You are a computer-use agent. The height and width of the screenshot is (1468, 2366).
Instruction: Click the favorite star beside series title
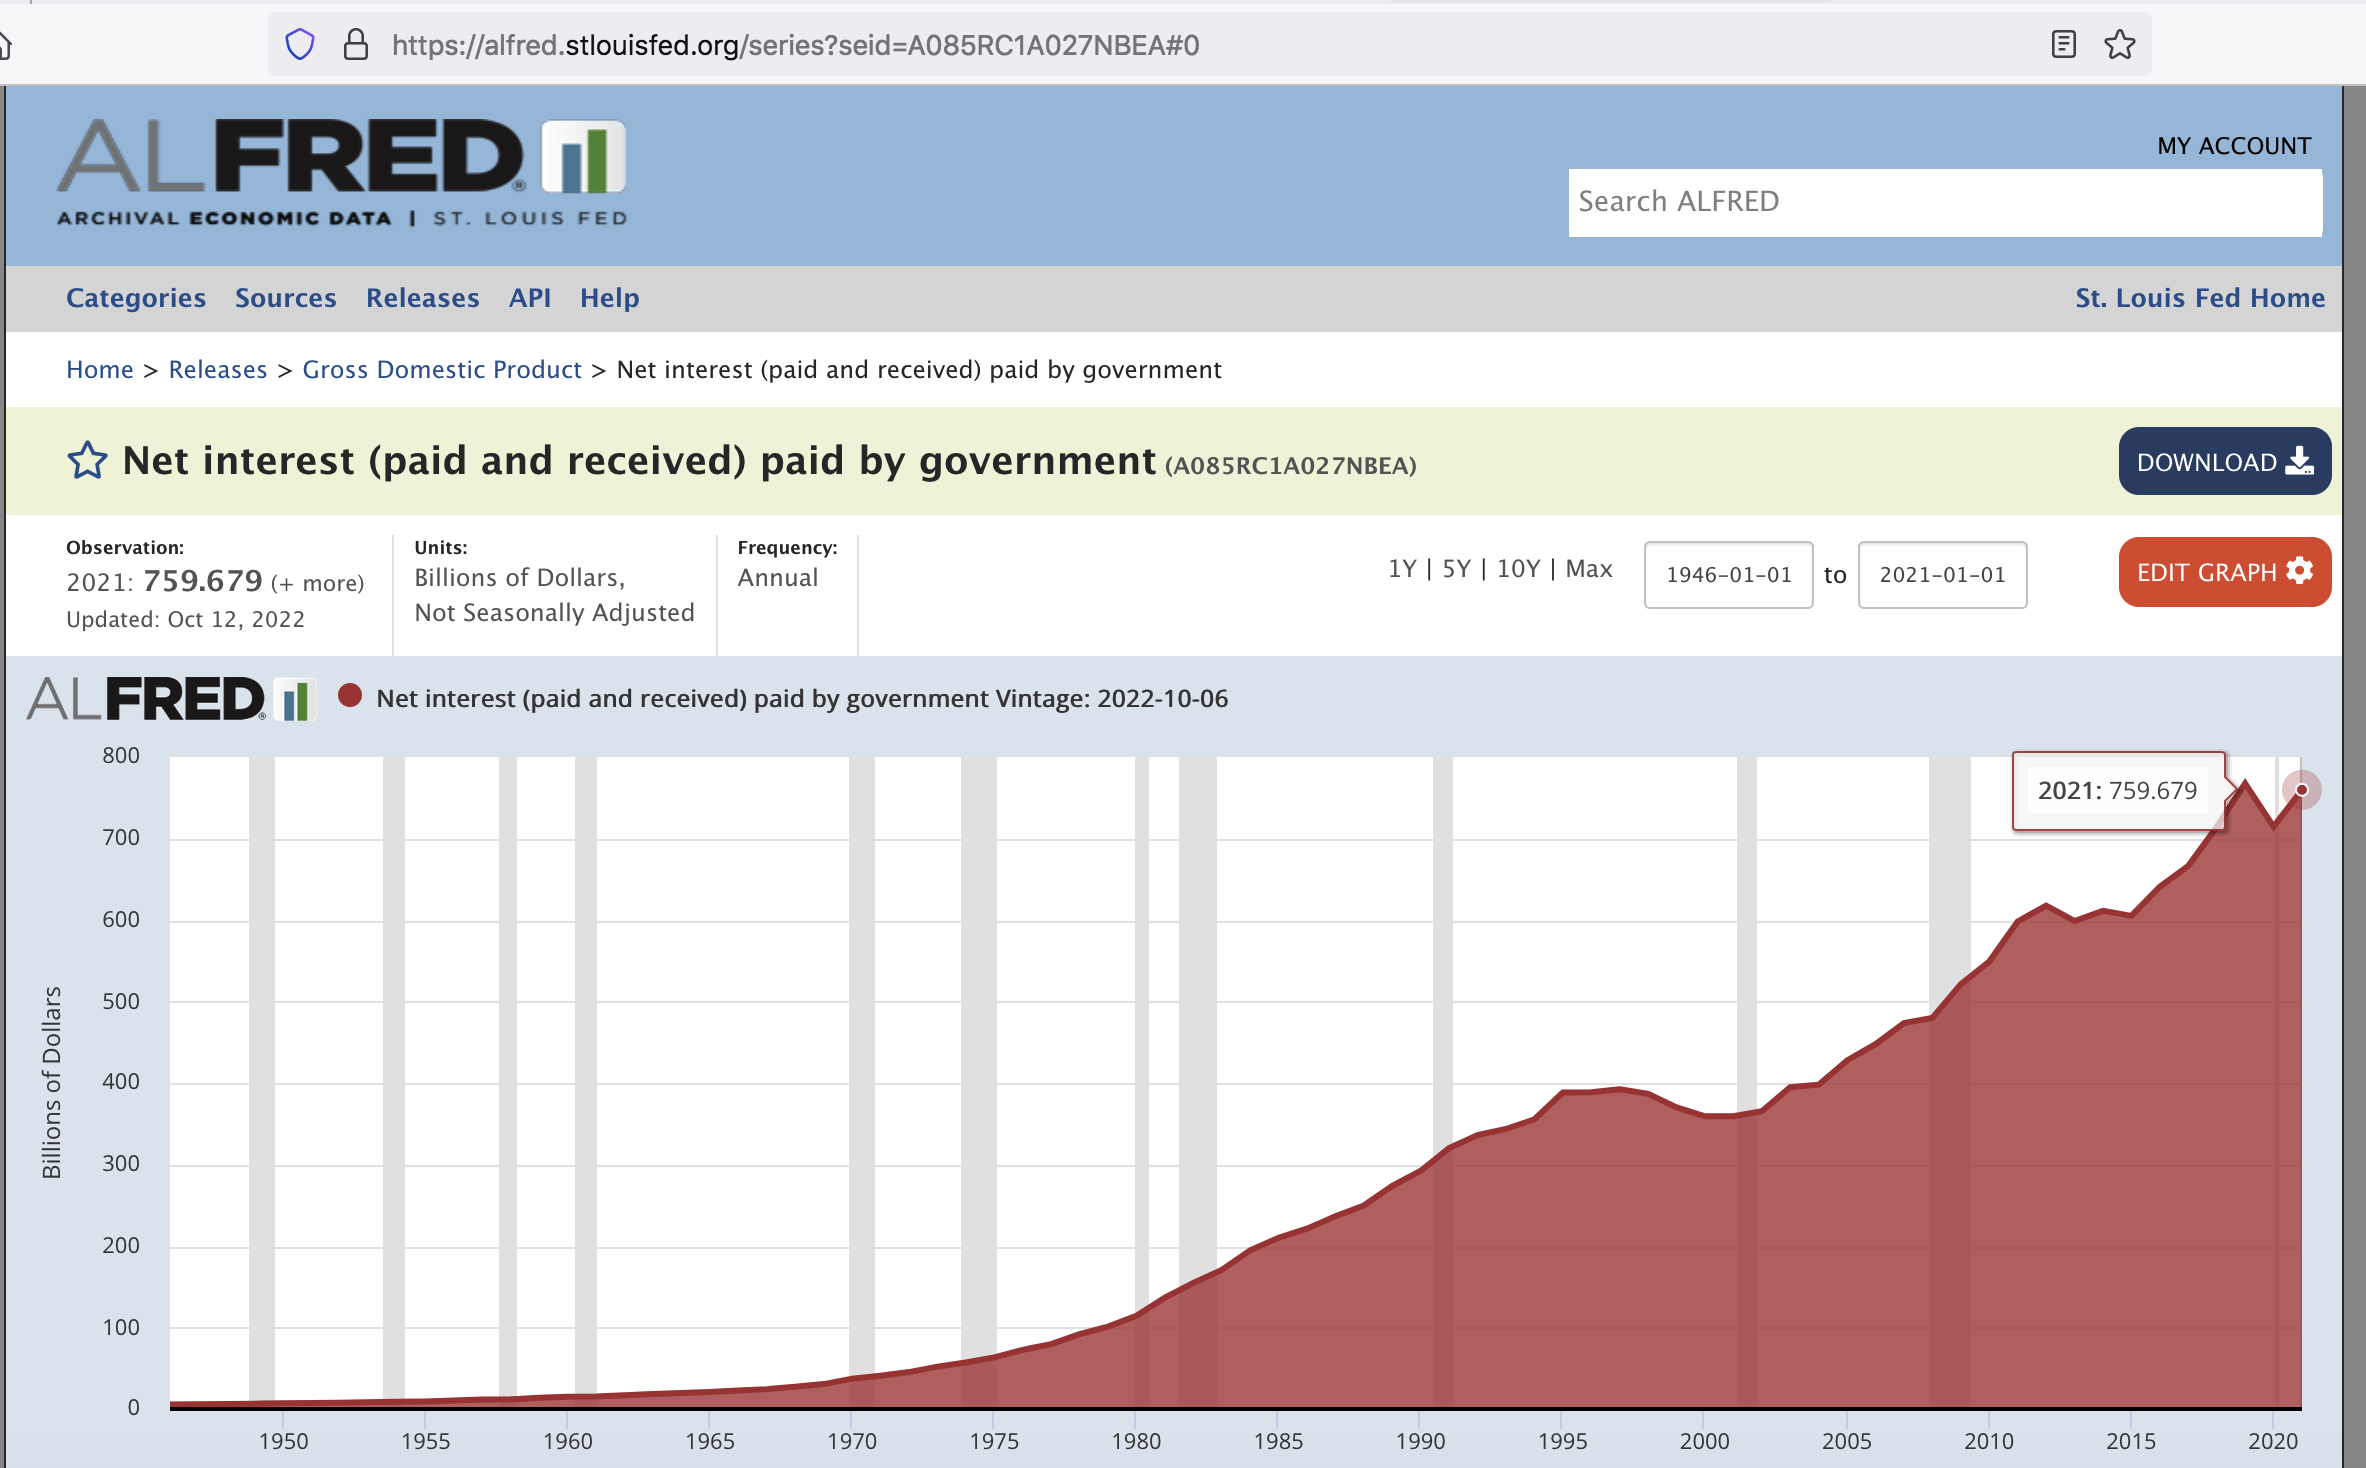(x=87, y=461)
